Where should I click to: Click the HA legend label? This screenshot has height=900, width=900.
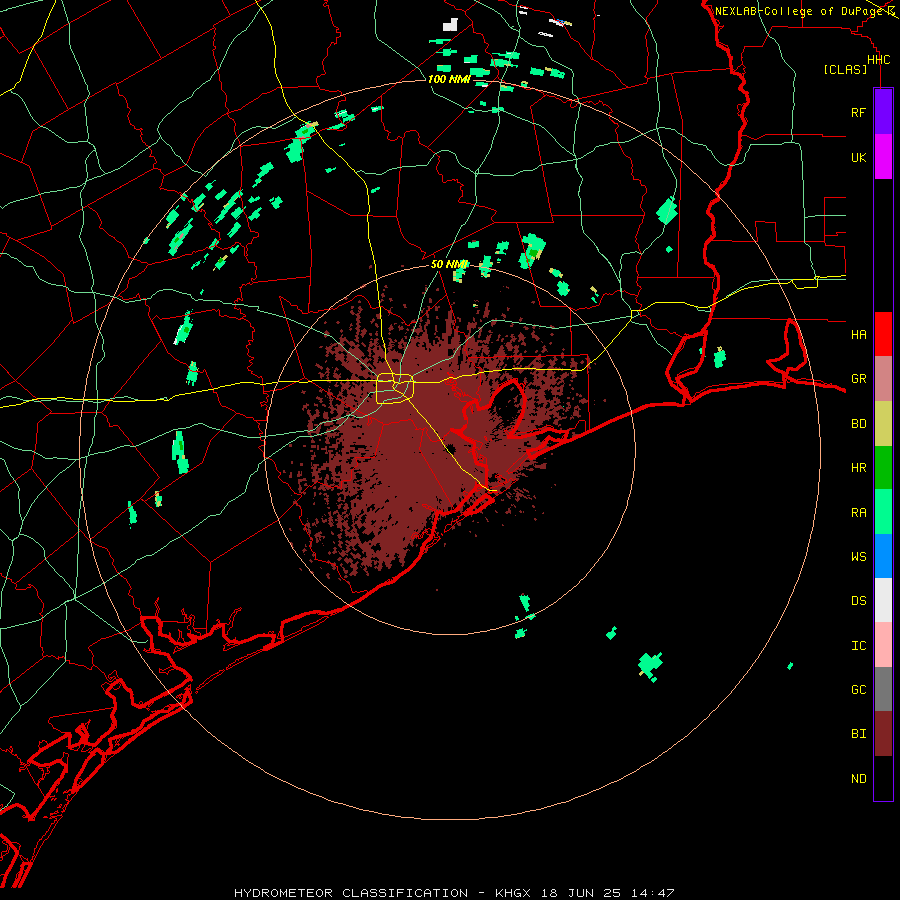[x=858, y=335]
